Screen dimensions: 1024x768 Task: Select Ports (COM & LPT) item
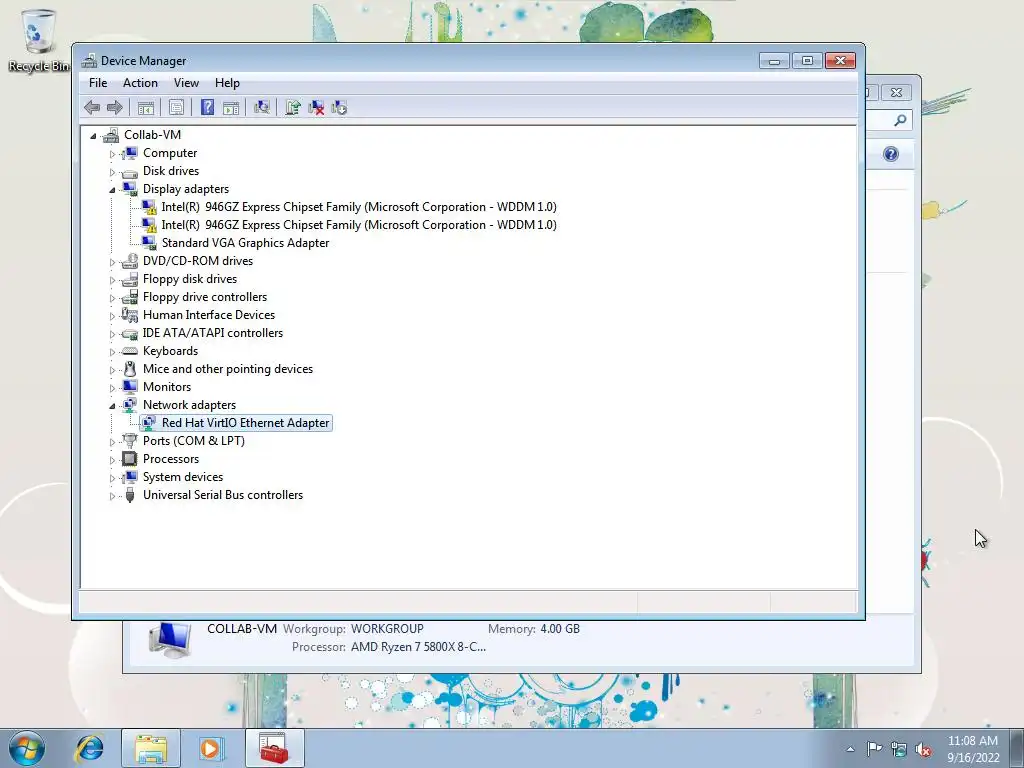(x=193, y=441)
